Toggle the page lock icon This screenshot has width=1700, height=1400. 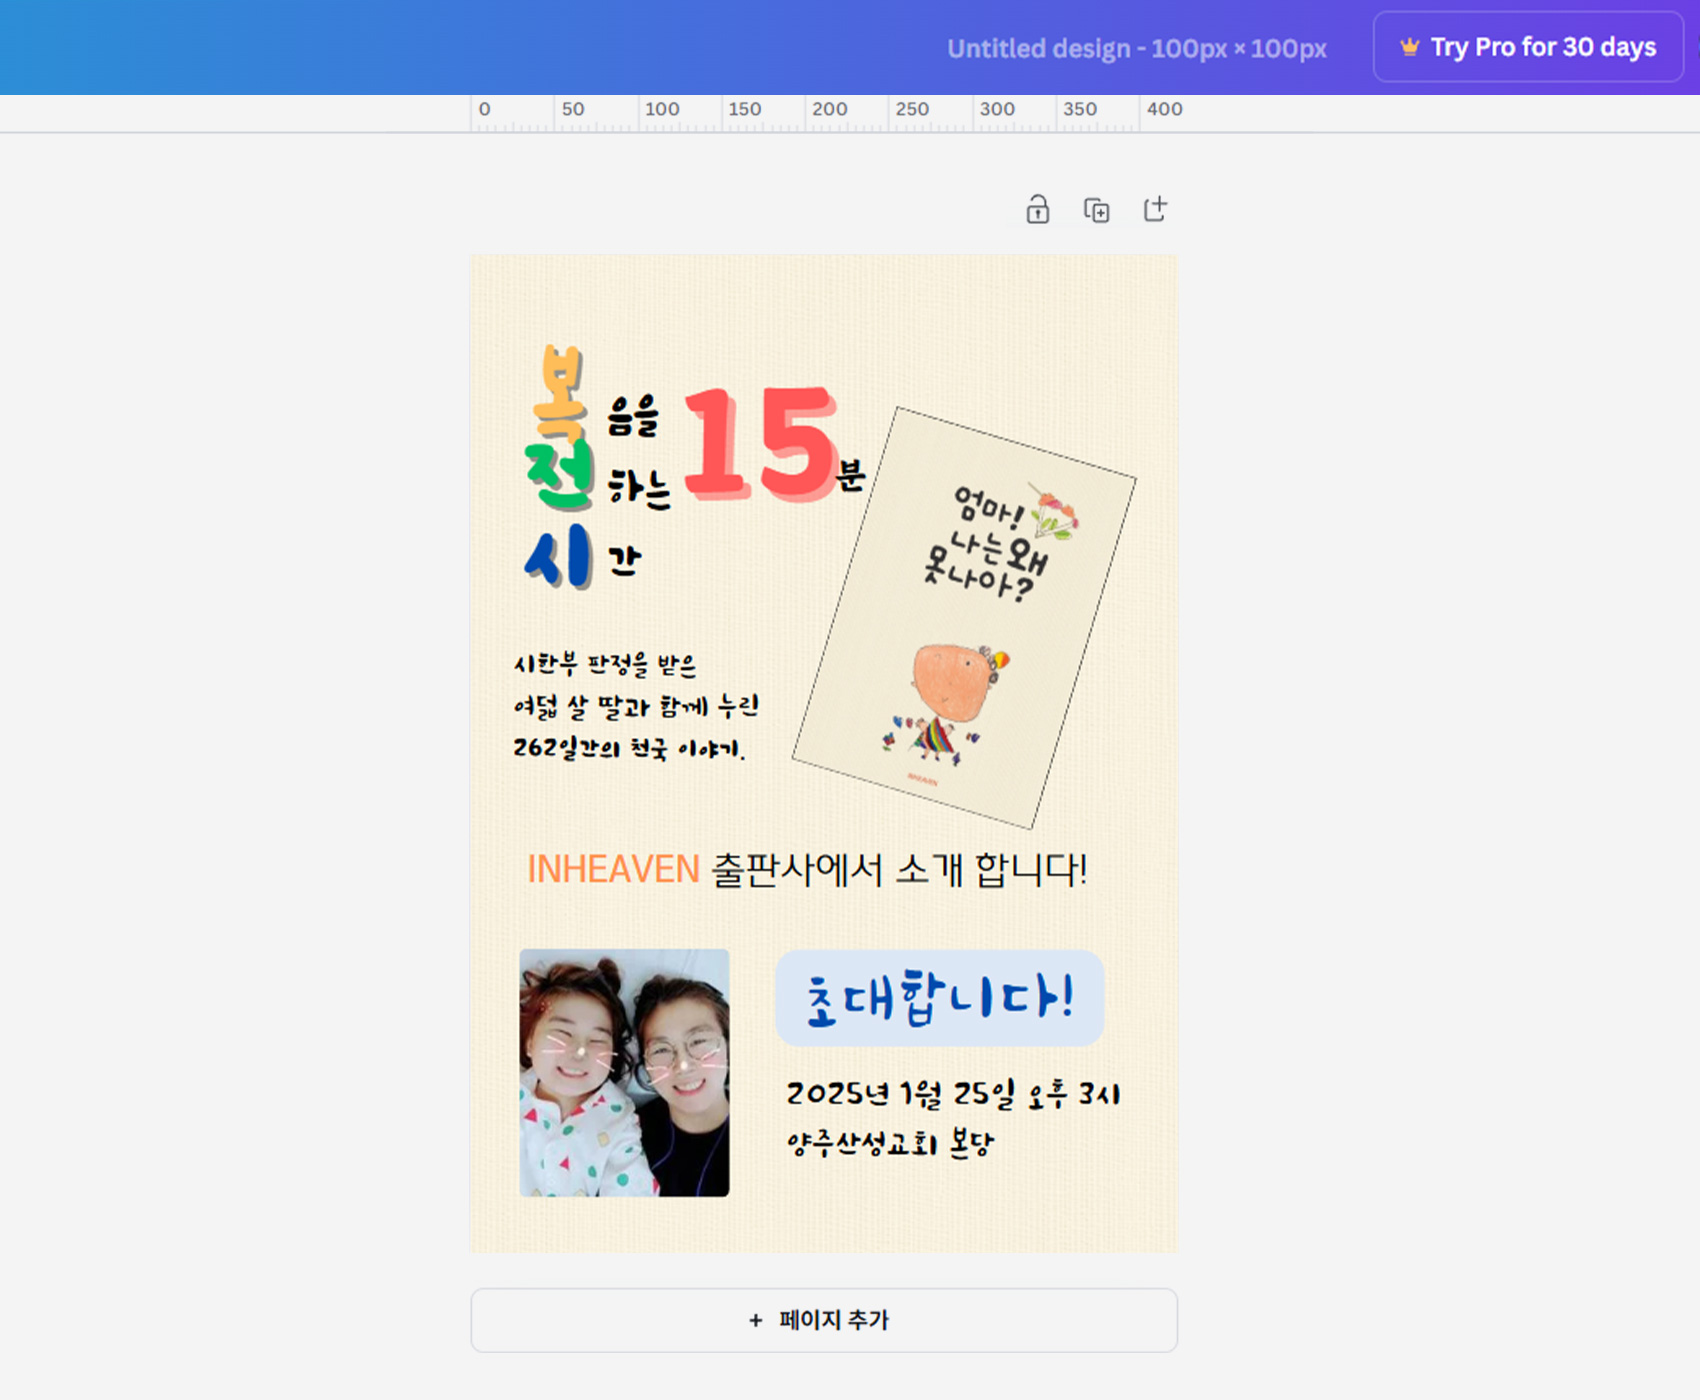pos(1037,210)
